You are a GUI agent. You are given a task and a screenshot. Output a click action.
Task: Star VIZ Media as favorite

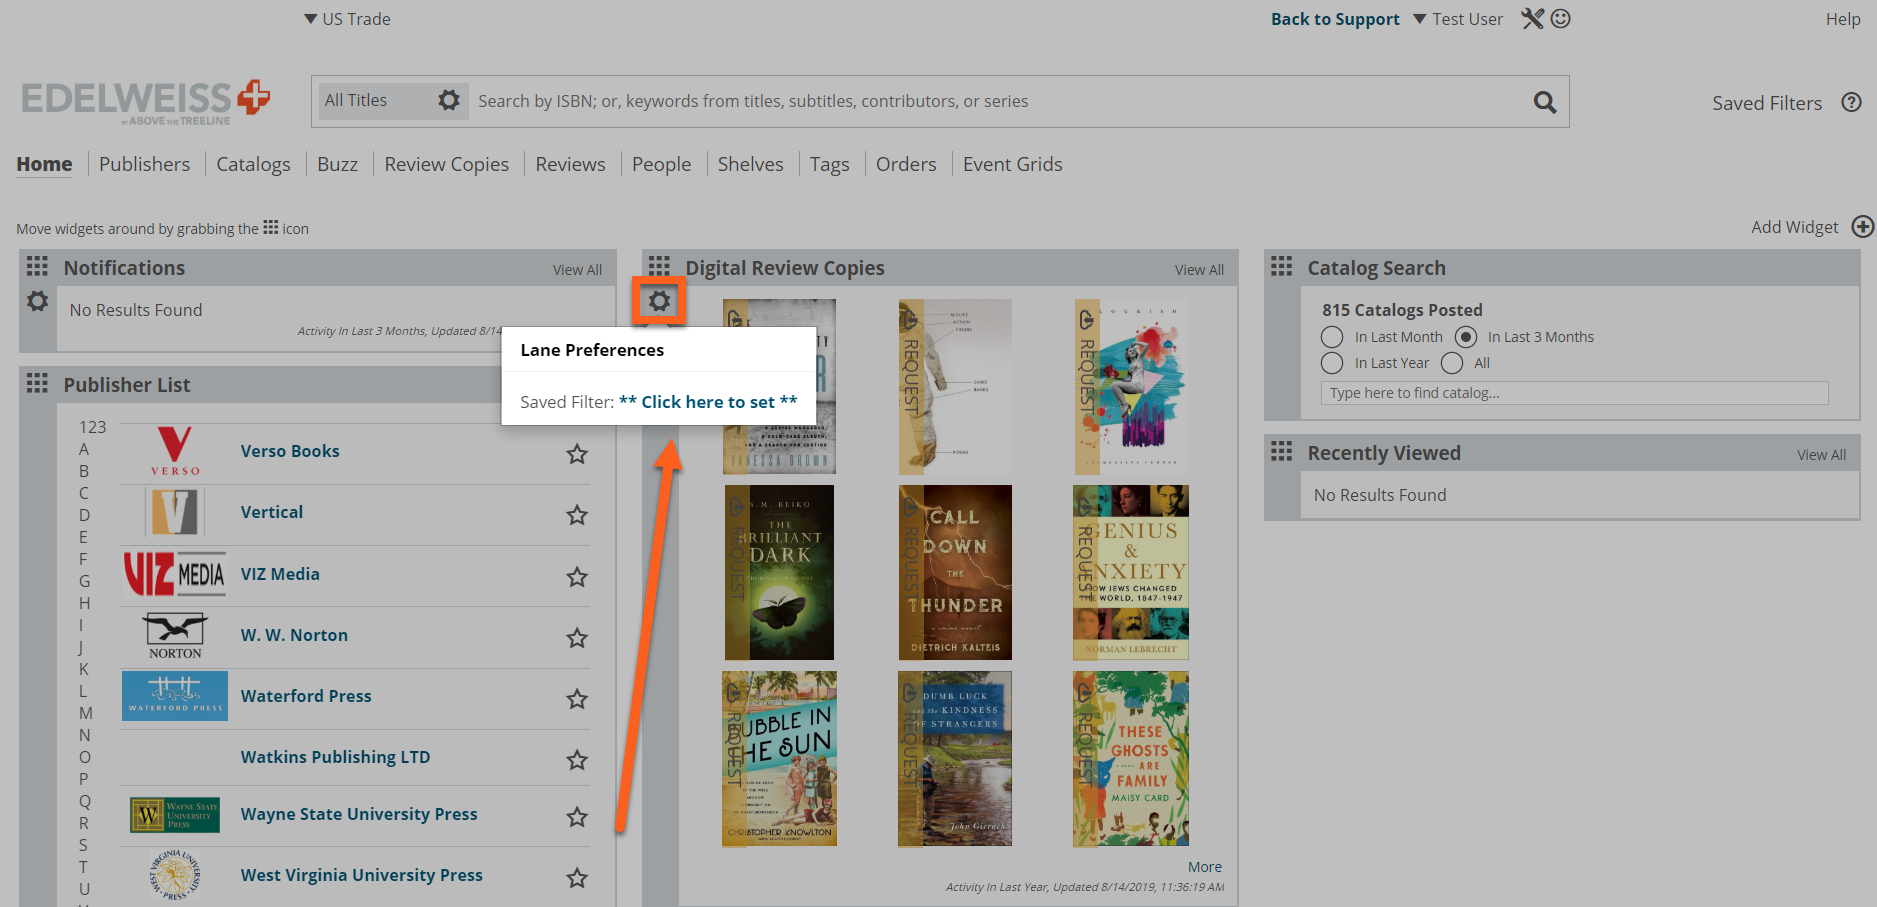[x=577, y=577]
